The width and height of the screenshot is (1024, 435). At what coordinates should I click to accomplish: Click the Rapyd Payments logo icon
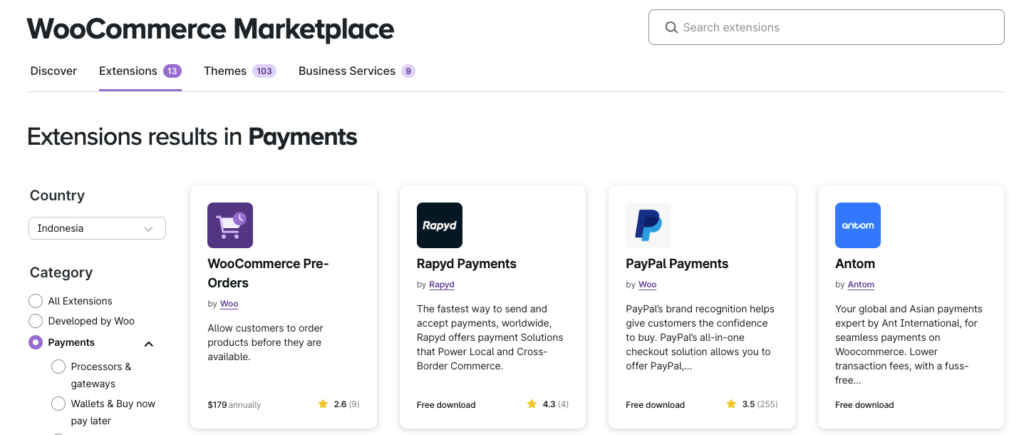439,225
